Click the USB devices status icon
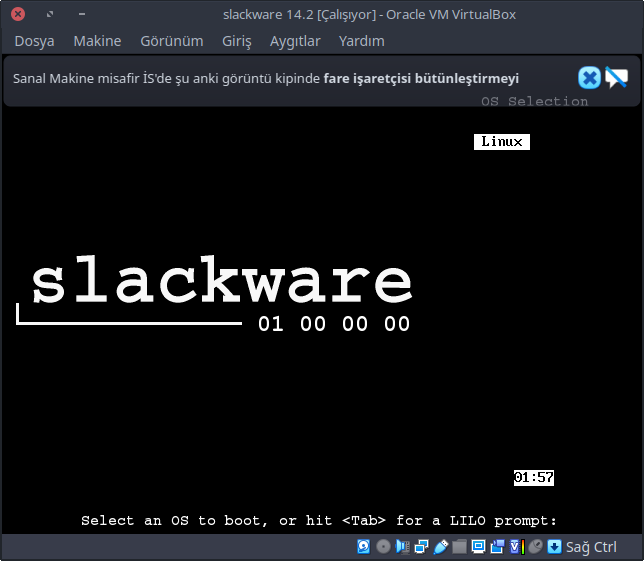644x561 pixels. pos(441,547)
